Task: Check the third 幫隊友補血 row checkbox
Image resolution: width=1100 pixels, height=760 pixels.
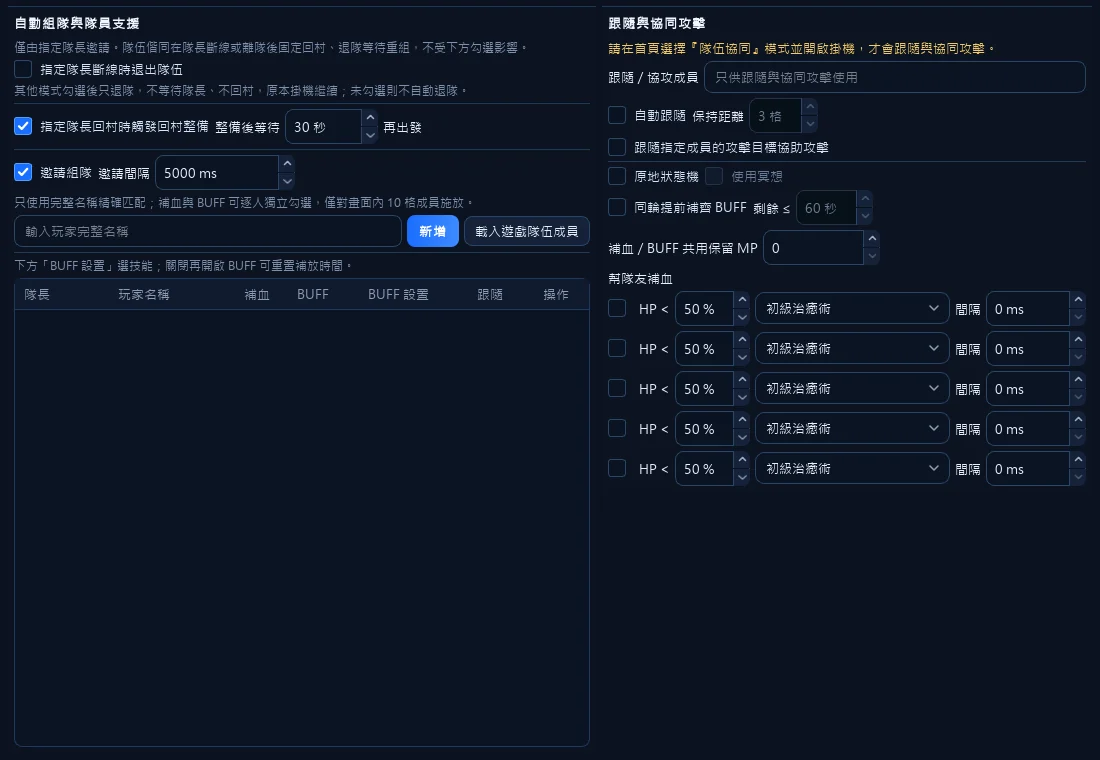Action: click(x=617, y=388)
